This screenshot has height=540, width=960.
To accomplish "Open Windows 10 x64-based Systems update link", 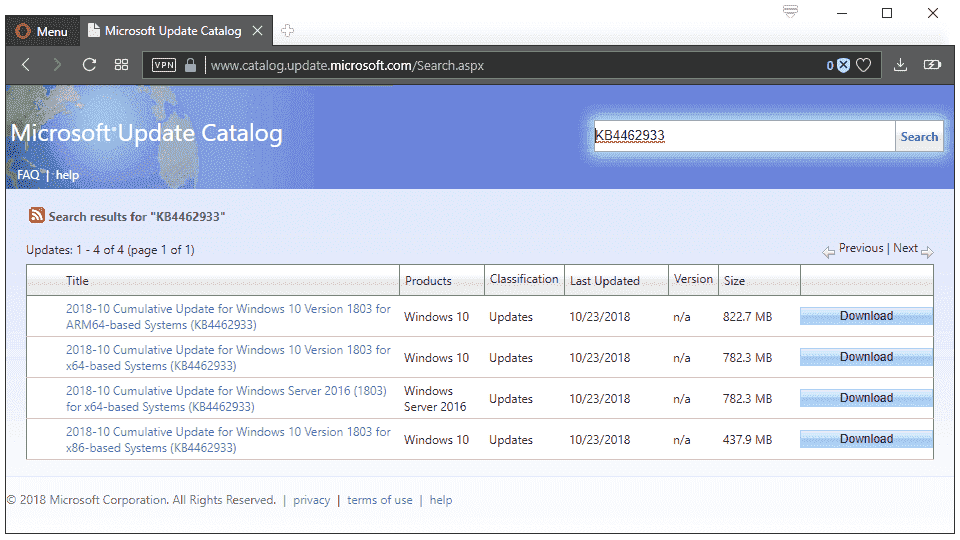I will point(228,358).
